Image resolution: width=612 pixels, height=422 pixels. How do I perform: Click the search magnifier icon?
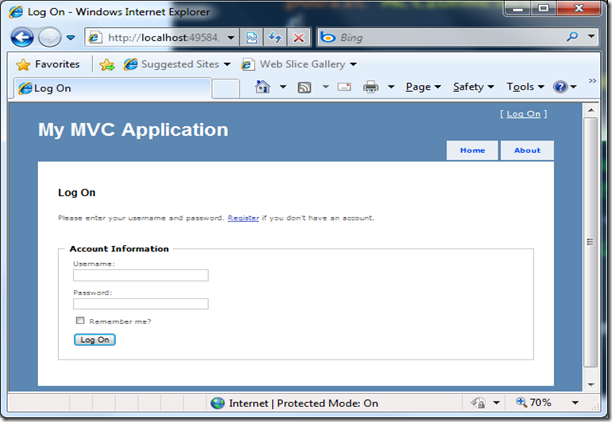click(572, 37)
